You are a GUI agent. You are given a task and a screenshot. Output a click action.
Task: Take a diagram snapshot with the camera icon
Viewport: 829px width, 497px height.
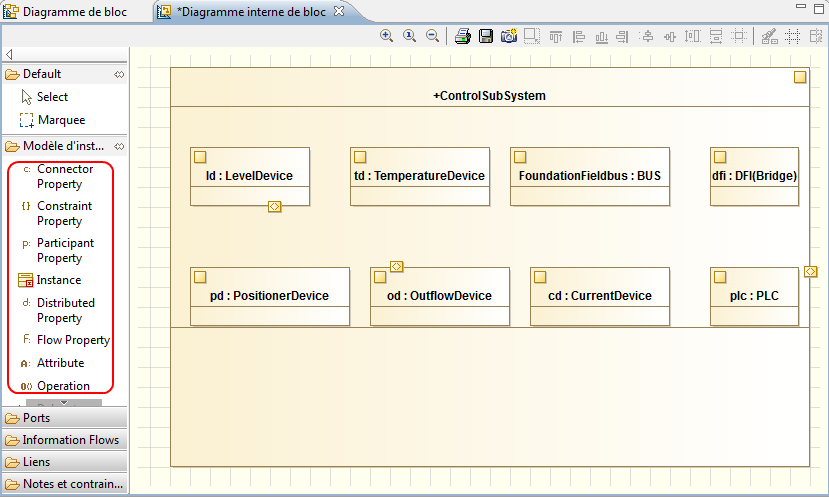coord(509,36)
